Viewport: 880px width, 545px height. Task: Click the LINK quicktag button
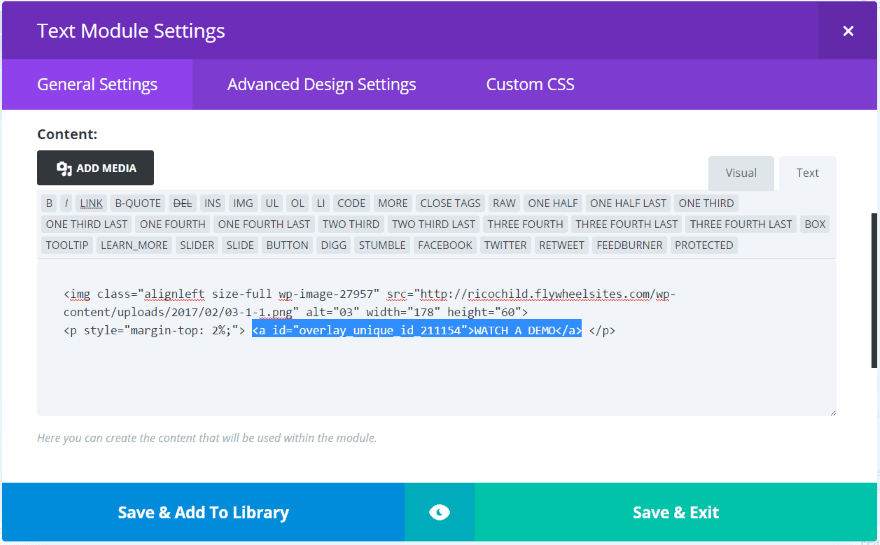pos(91,203)
